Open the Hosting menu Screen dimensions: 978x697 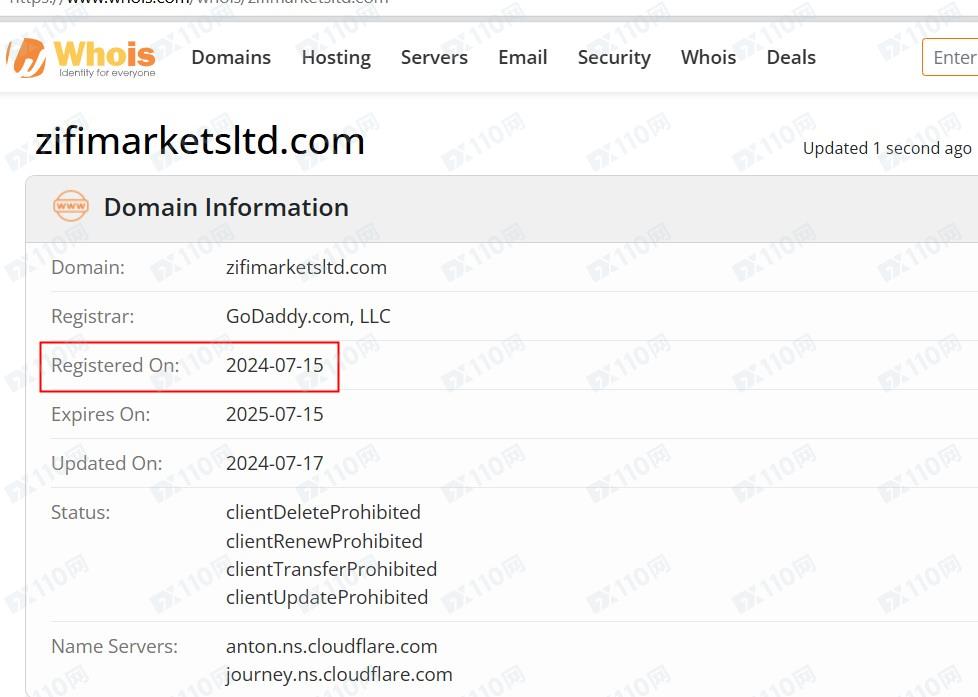point(336,57)
